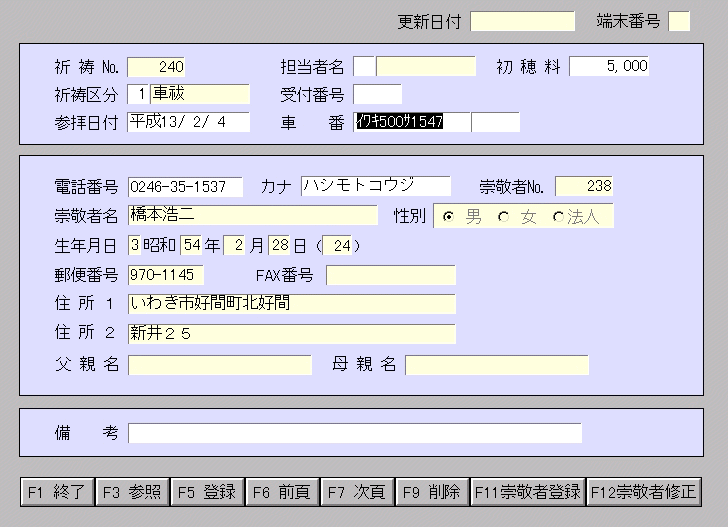Click the small 担当者名 code field
The width and height of the screenshot is (728, 527).
coord(364,66)
